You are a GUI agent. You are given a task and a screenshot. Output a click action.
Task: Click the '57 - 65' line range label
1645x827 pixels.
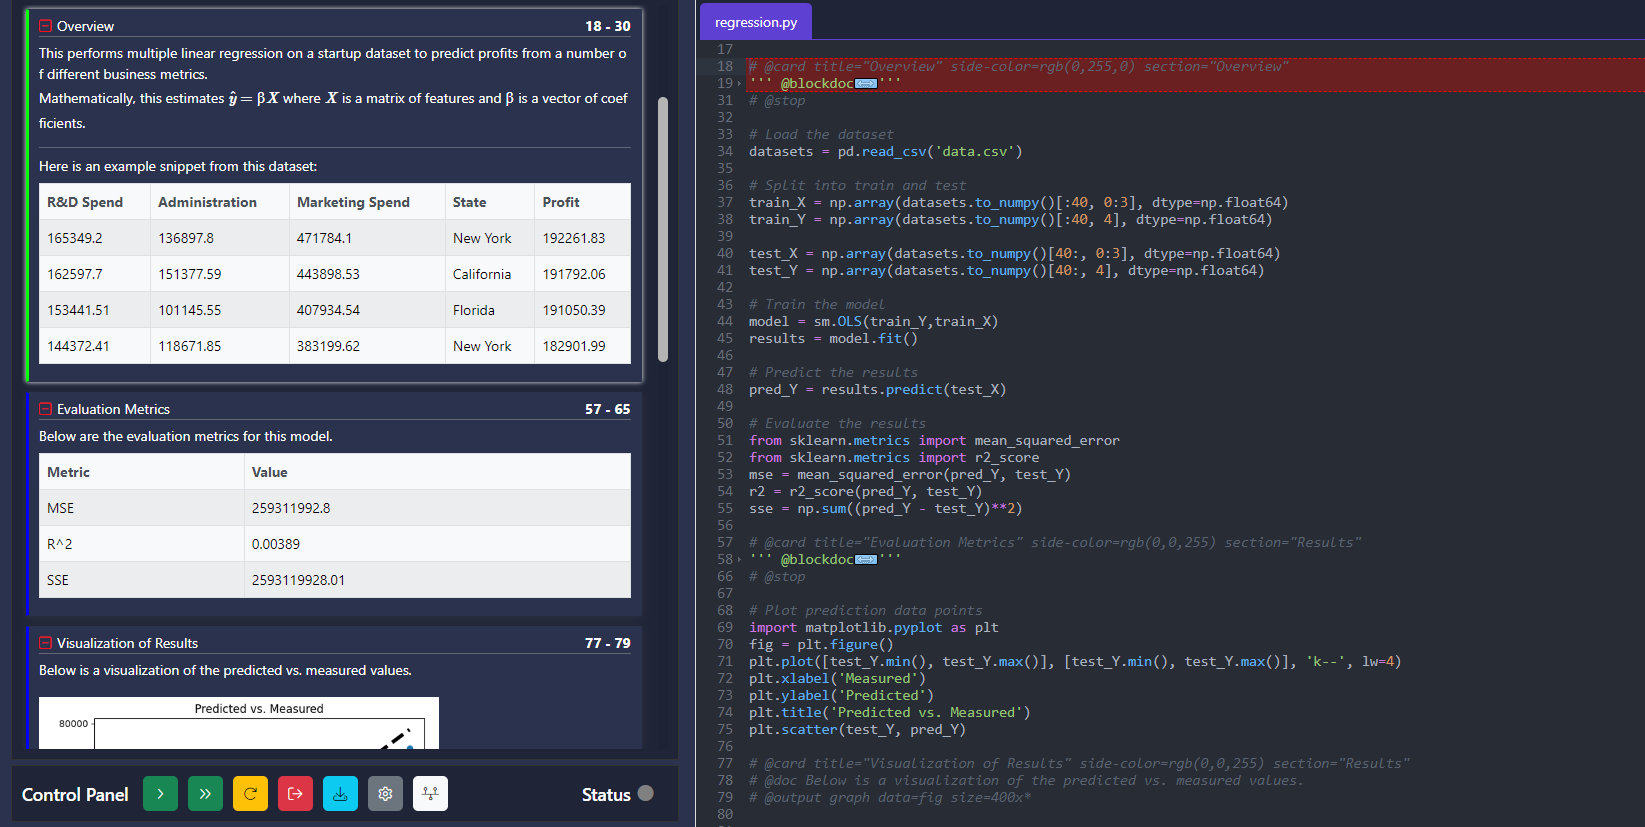[608, 409]
